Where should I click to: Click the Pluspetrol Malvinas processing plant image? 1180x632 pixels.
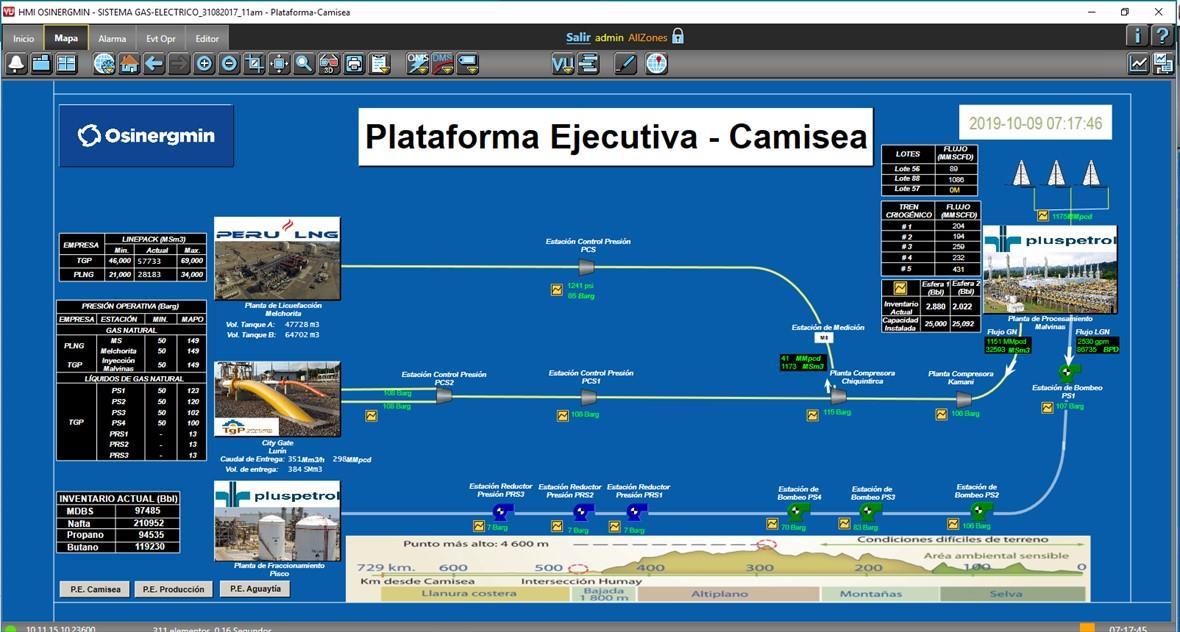(1050, 269)
